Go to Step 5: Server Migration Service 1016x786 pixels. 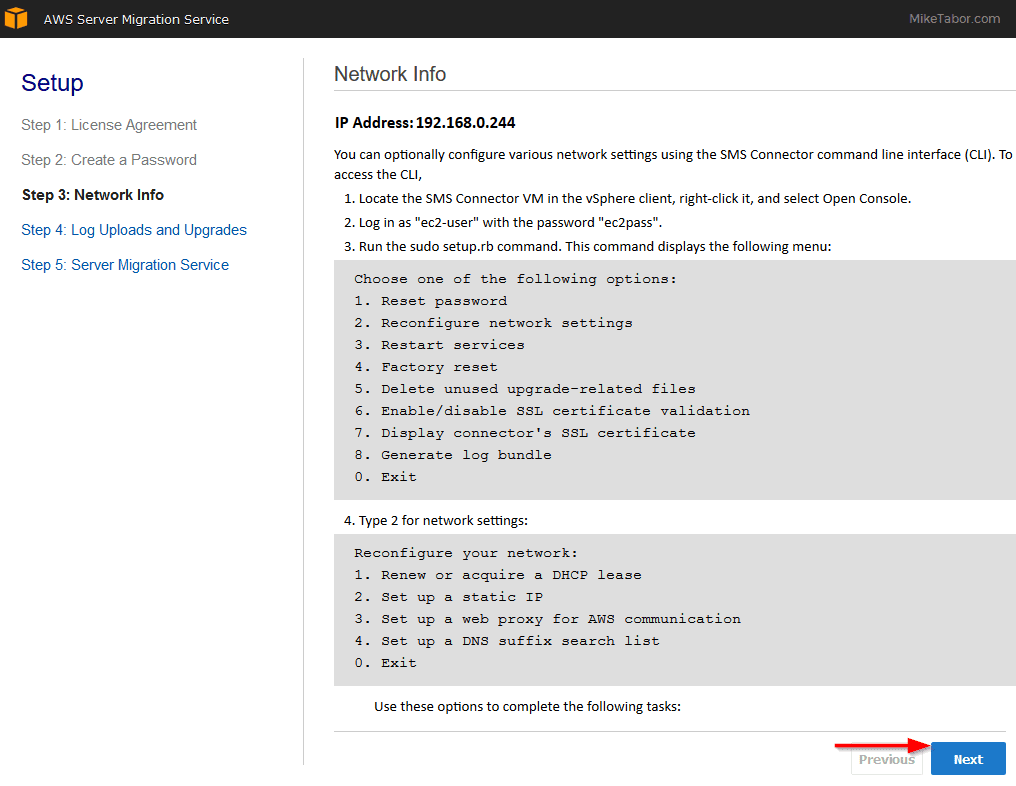point(125,265)
